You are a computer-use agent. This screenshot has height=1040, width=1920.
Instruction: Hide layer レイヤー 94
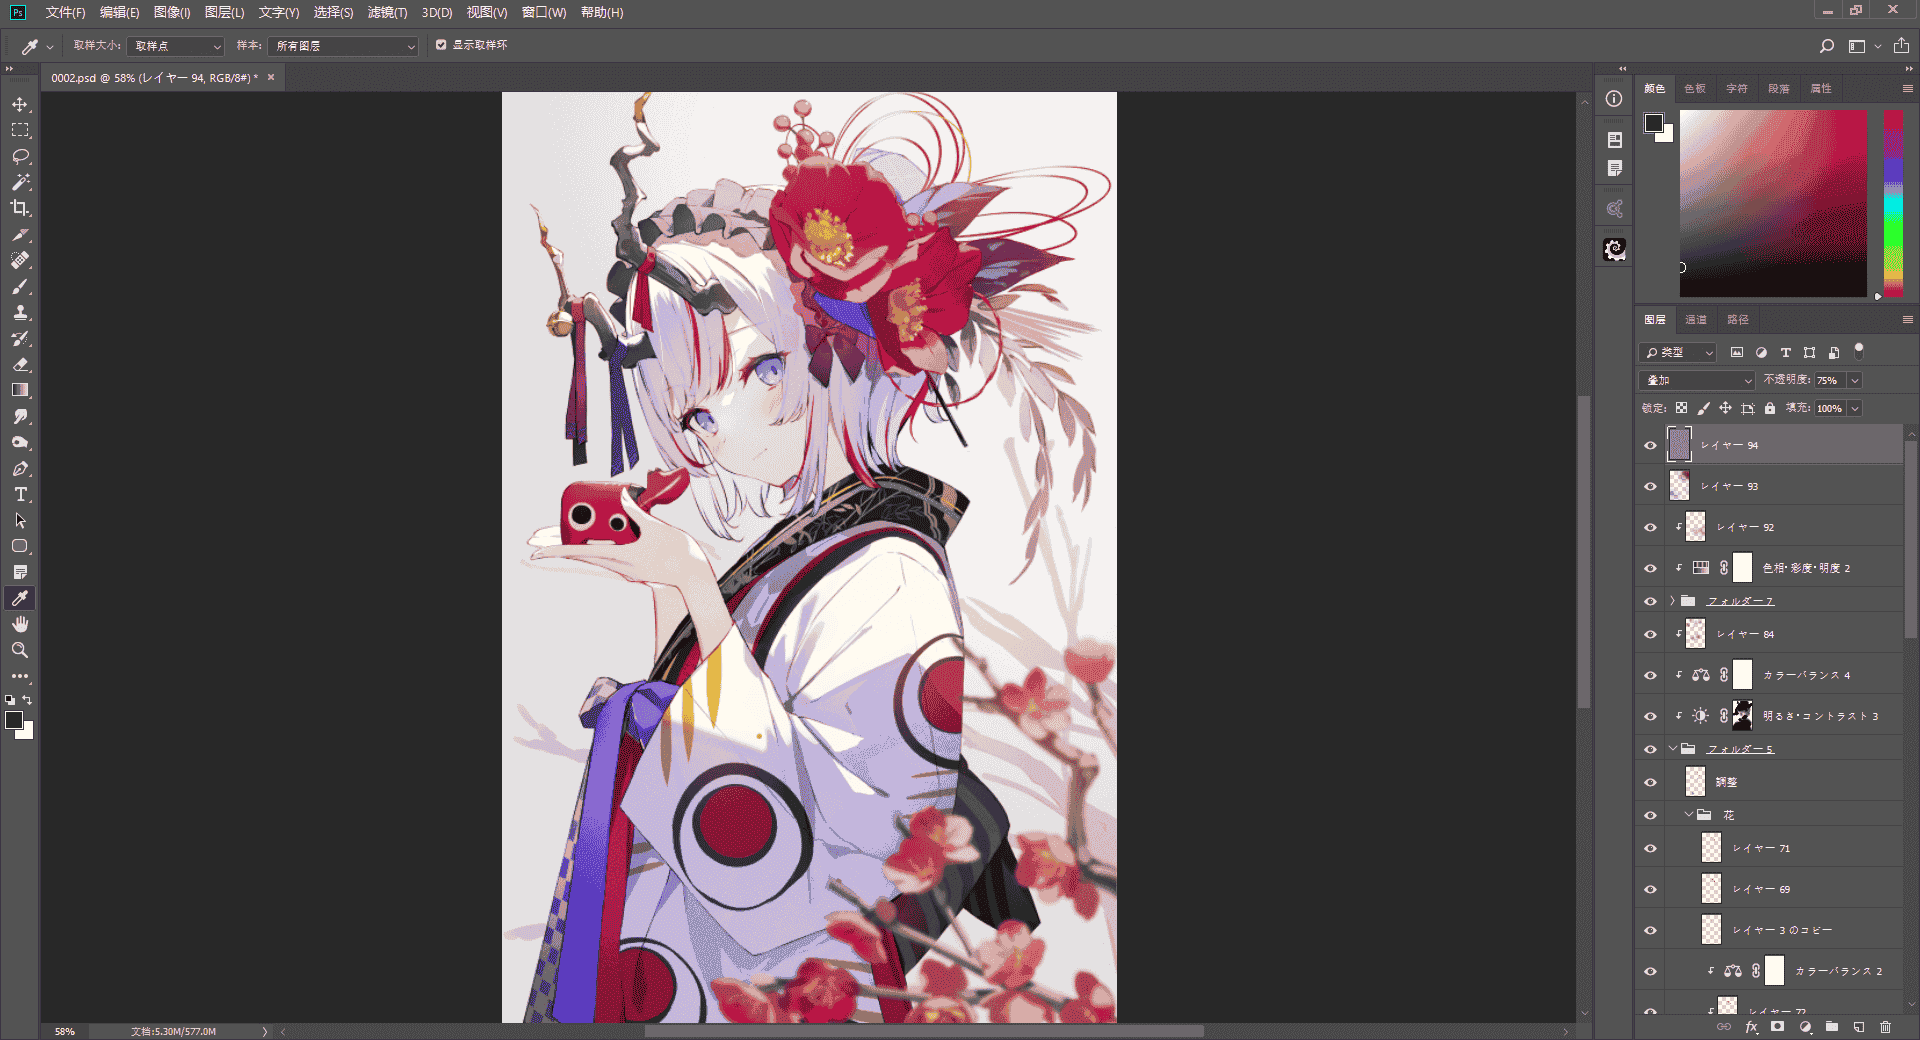[x=1651, y=445]
